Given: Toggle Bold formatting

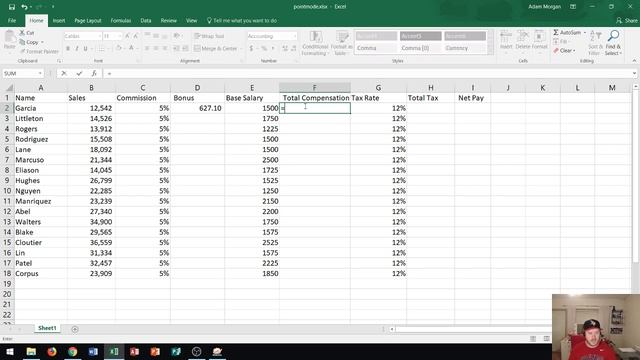Looking at the screenshot, I should [x=68, y=49].
